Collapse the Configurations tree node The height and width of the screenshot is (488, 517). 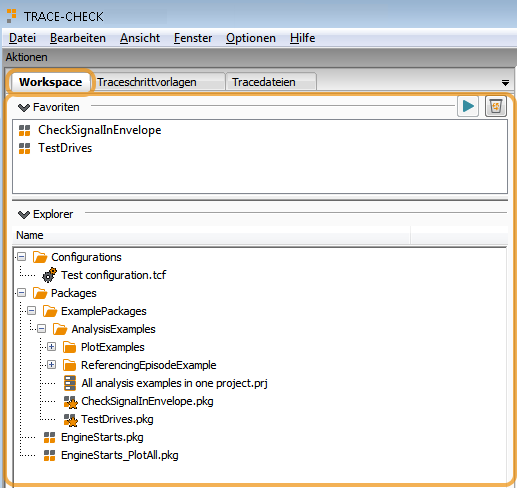[x=22, y=257]
